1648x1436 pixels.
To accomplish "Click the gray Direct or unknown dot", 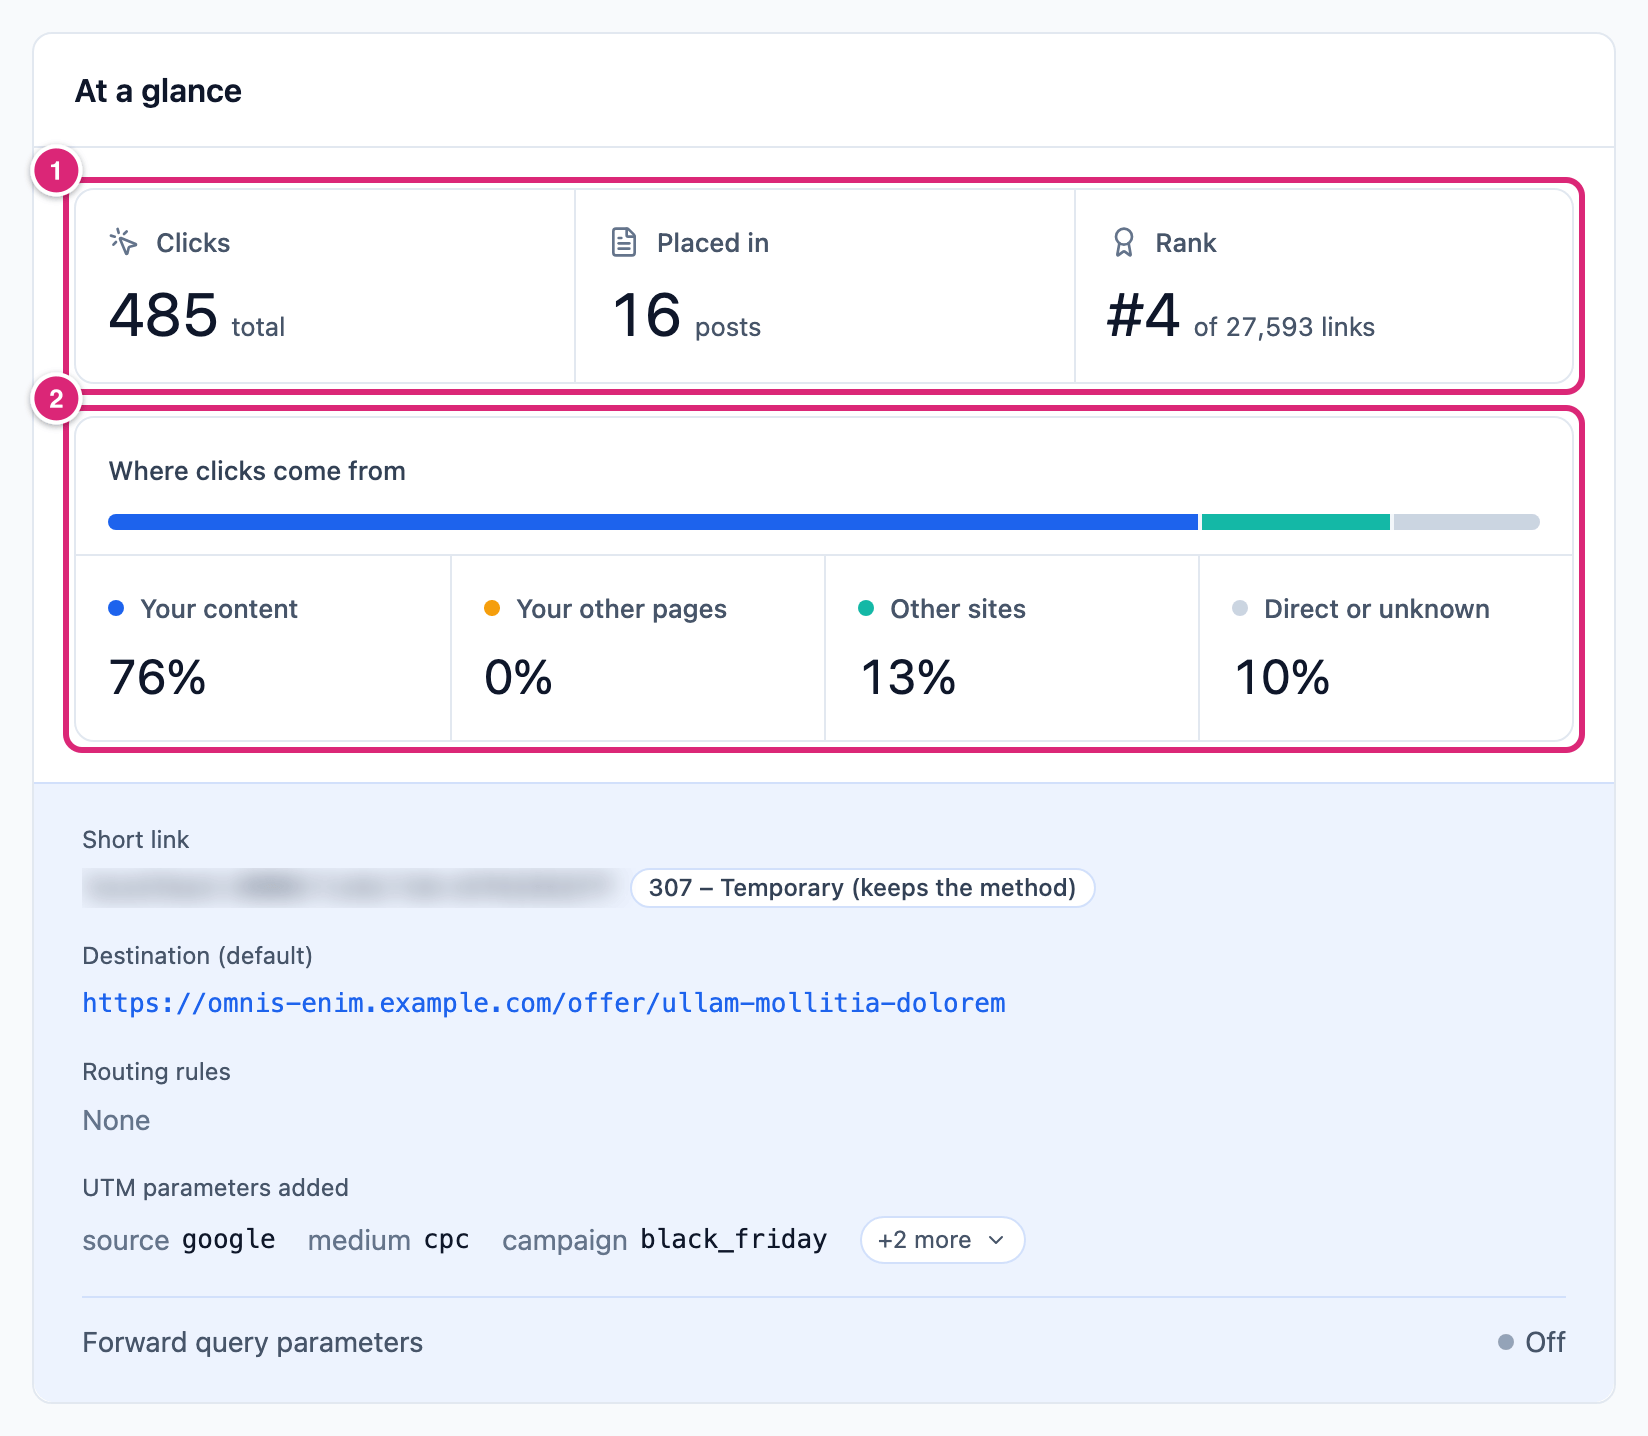I will click(x=1240, y=608).
